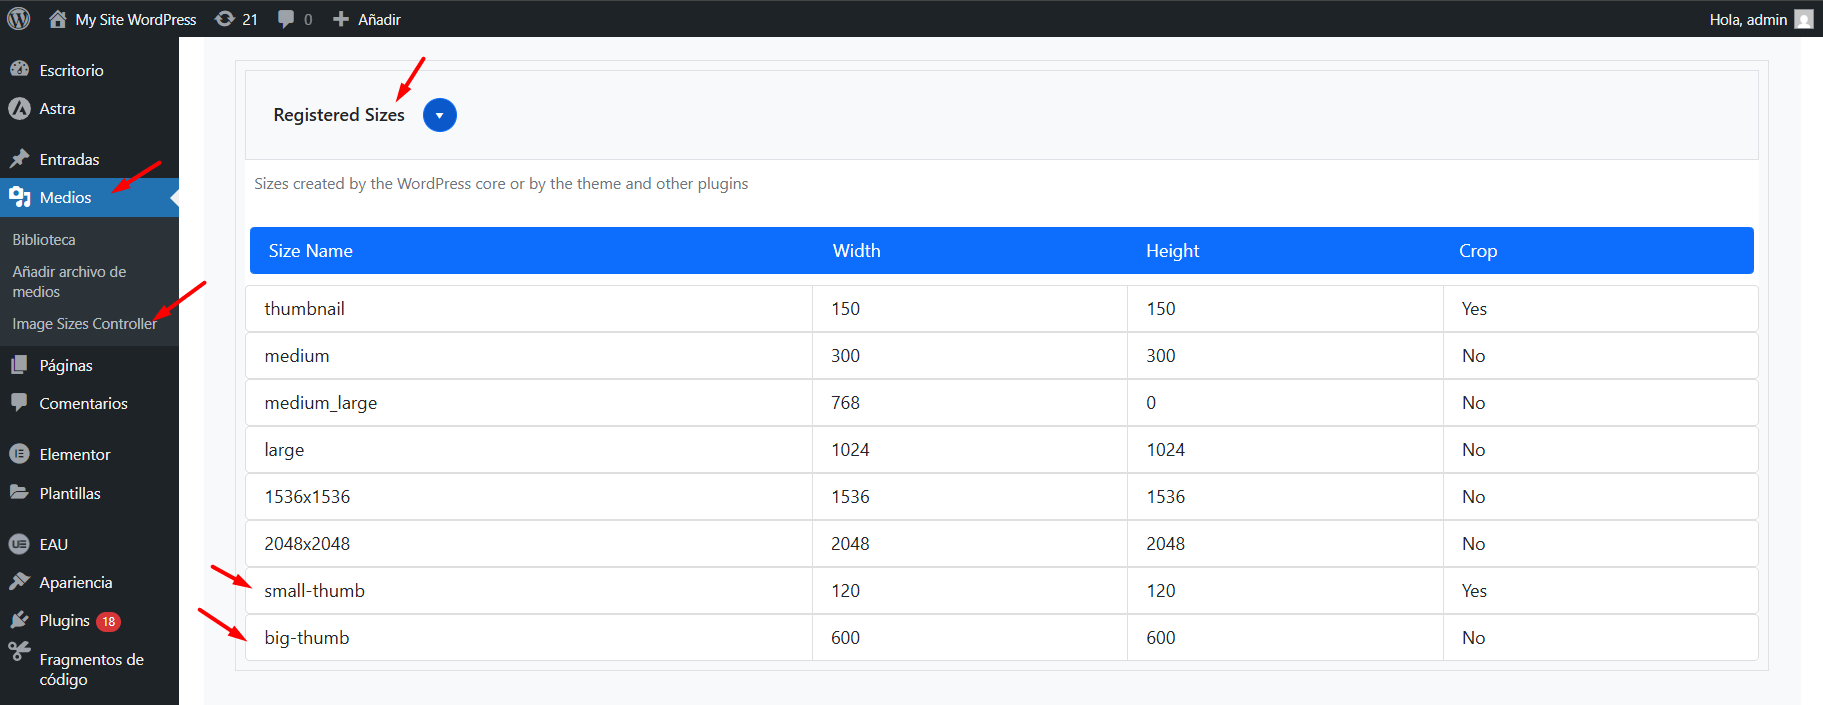
Task: Click the Medios media icon
Action: point(19,197)
